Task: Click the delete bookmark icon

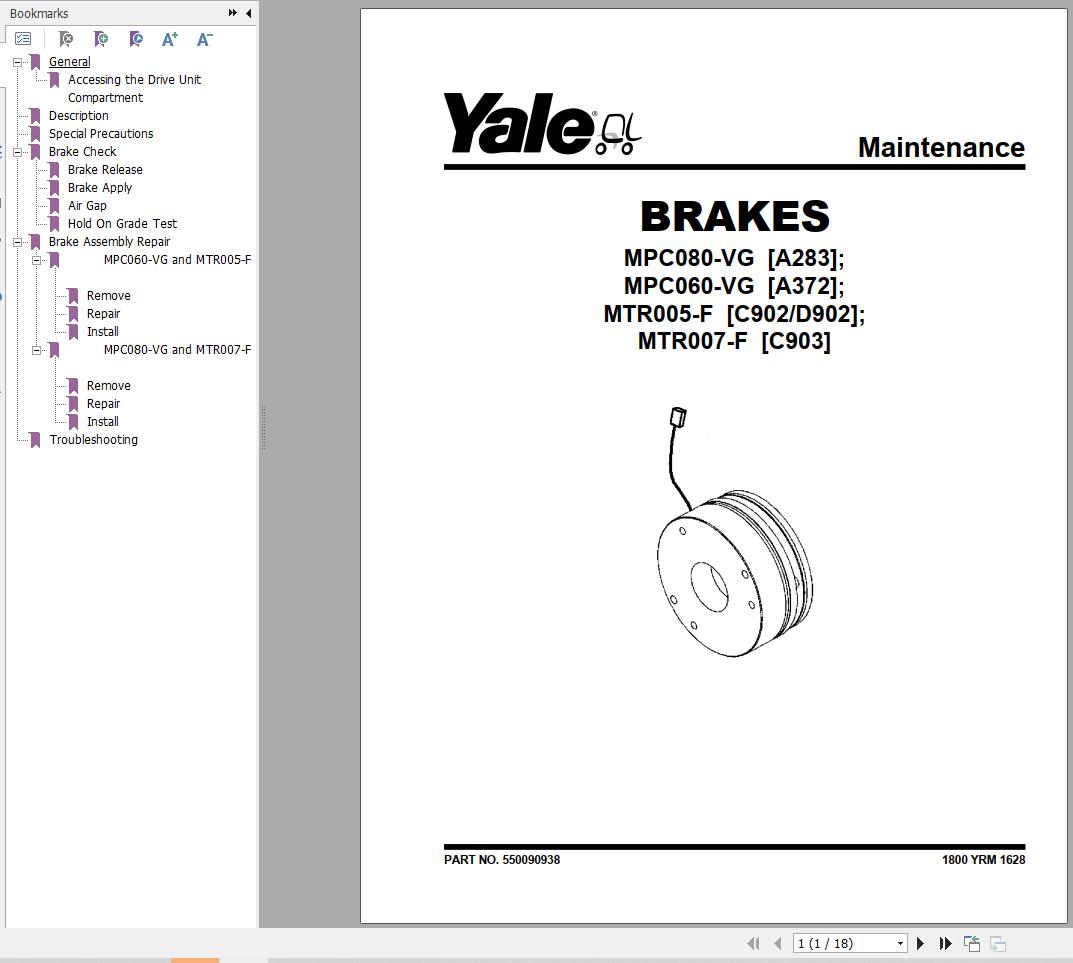Action: (x=66, y=39)
